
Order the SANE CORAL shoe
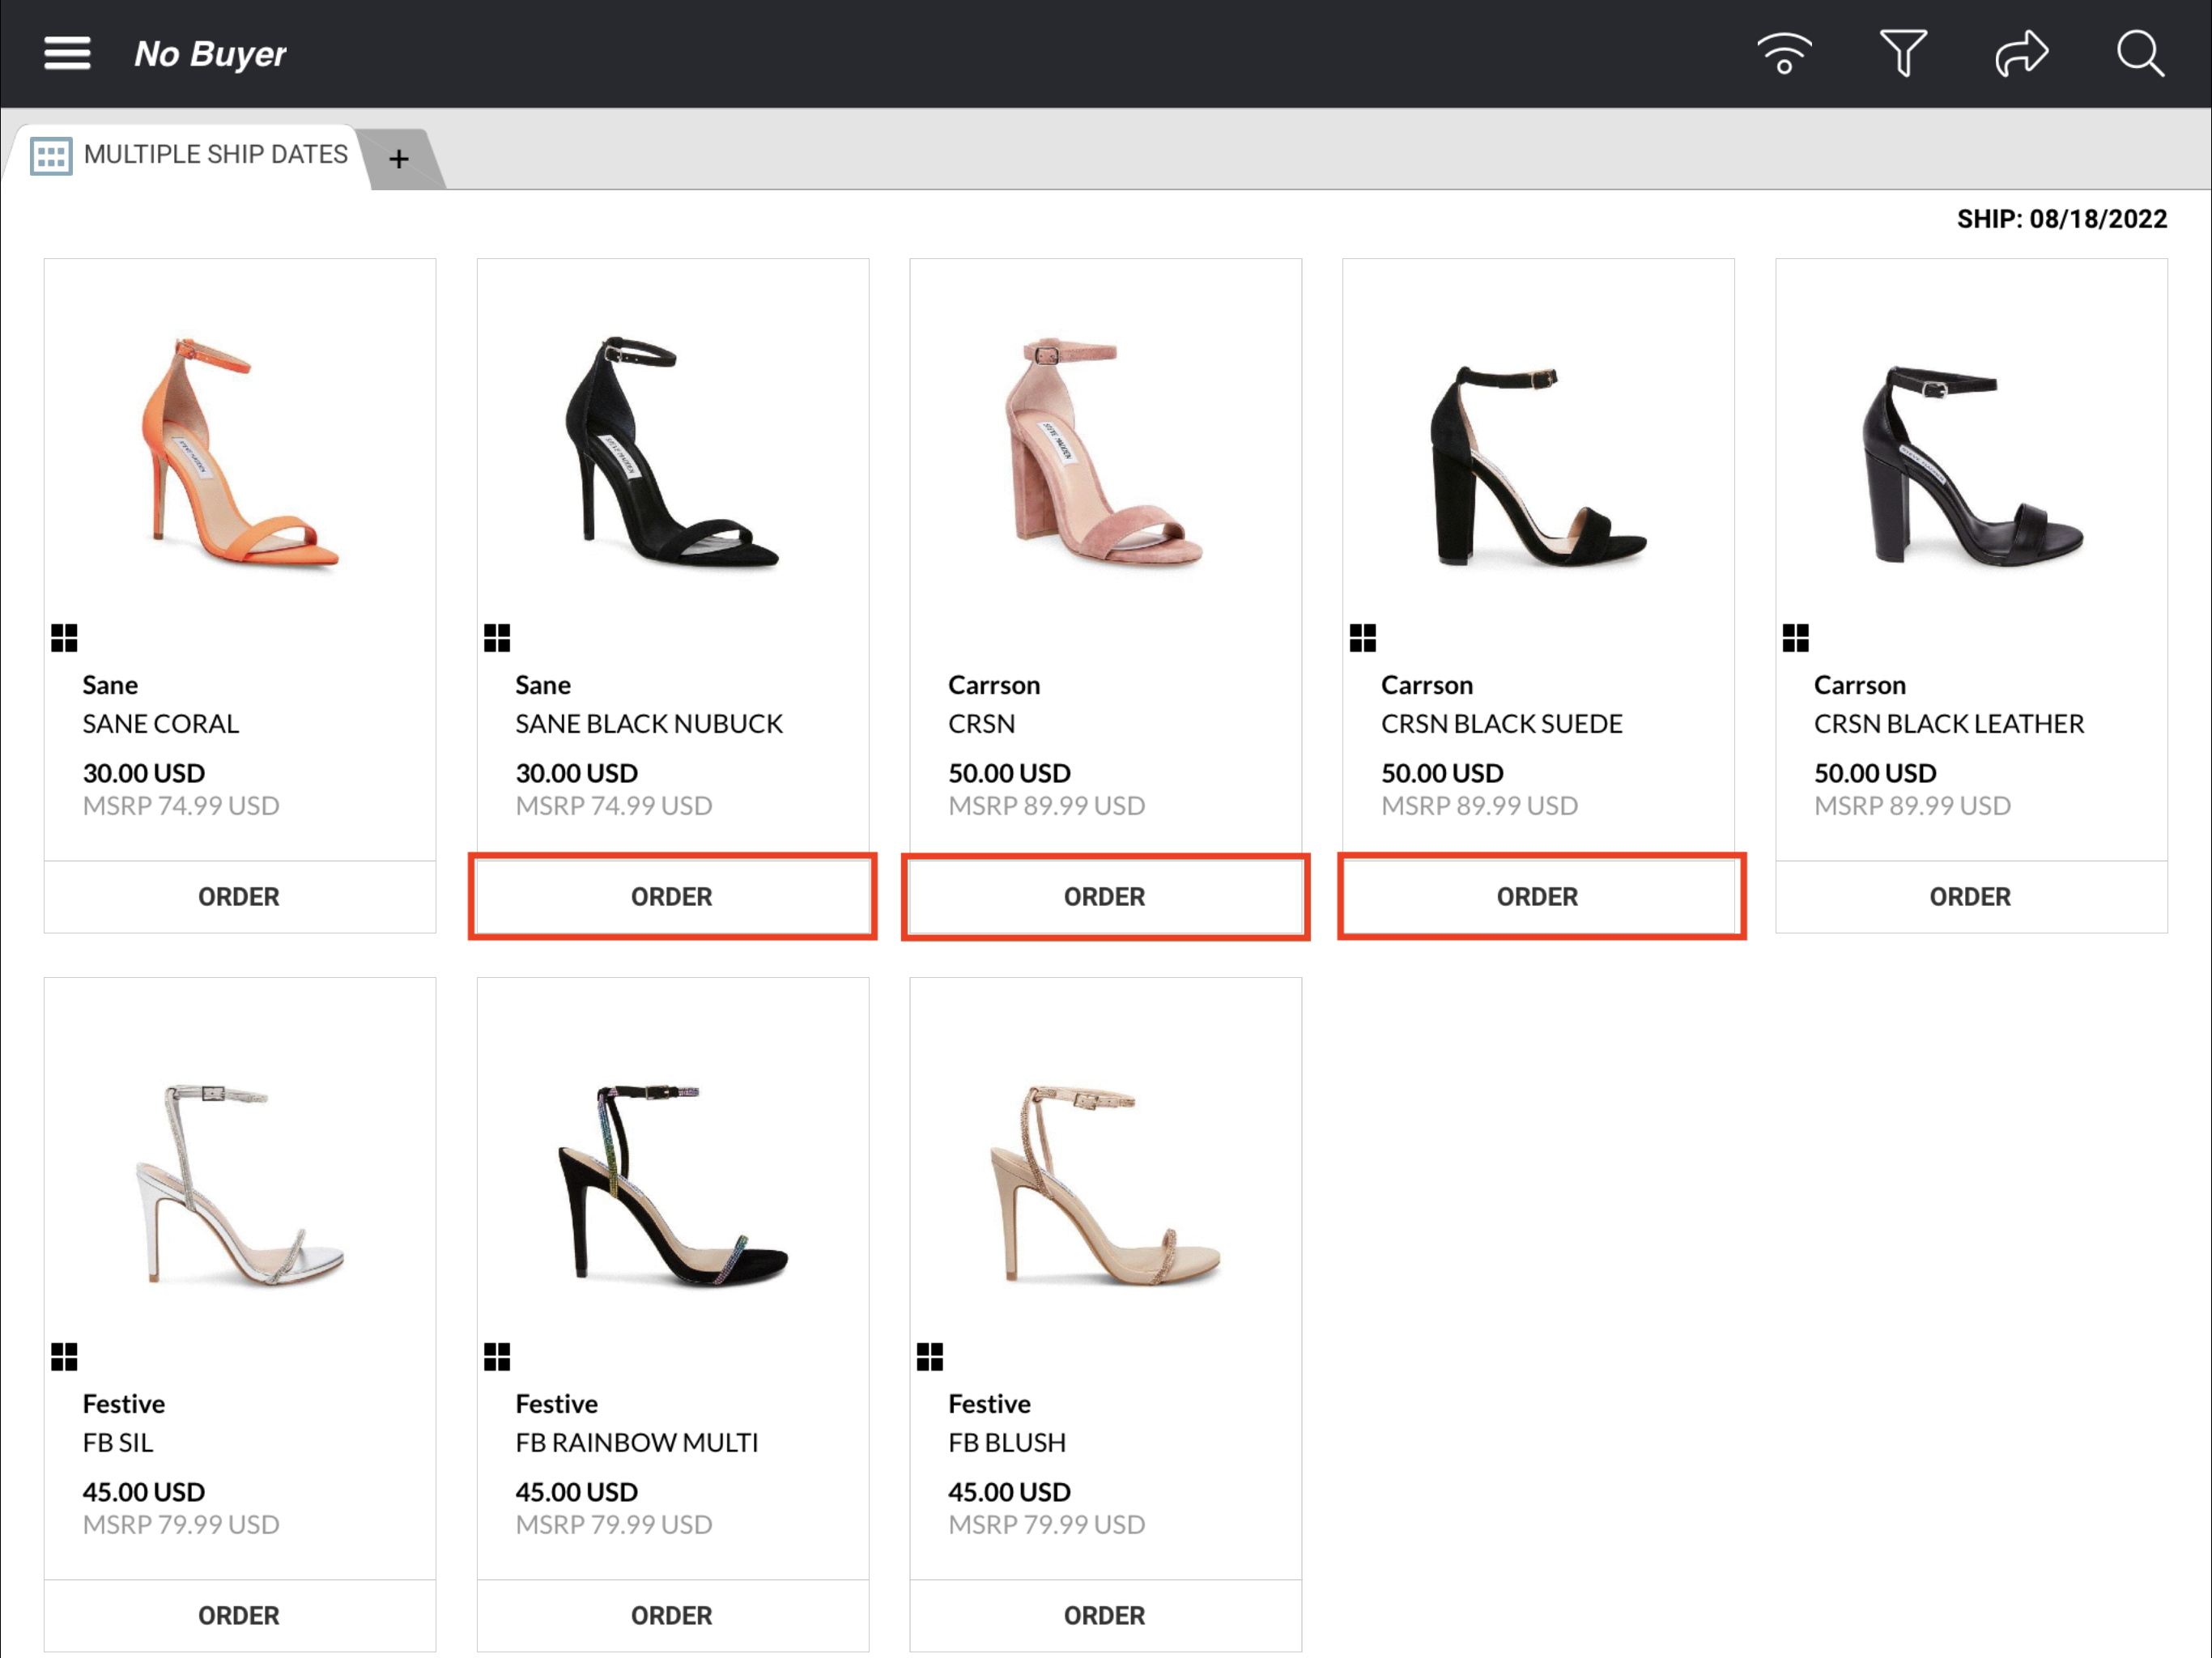(x=239, y=897)
